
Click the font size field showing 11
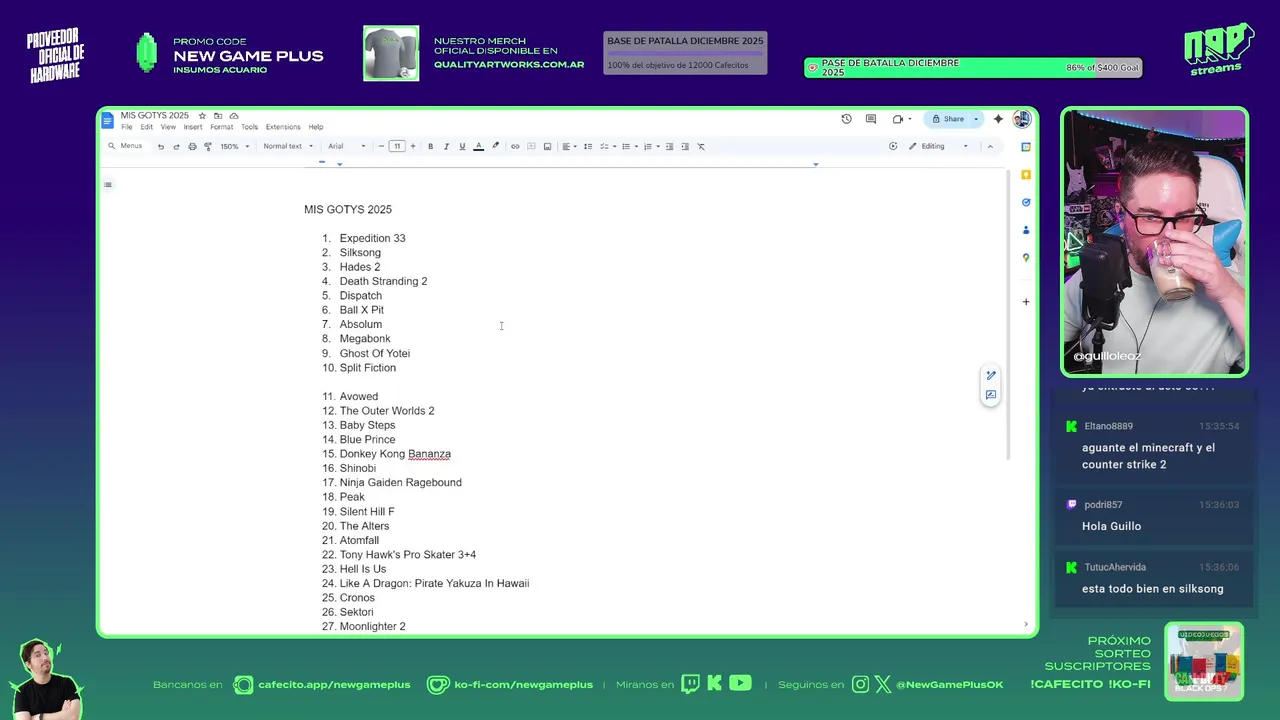point(397,146)
